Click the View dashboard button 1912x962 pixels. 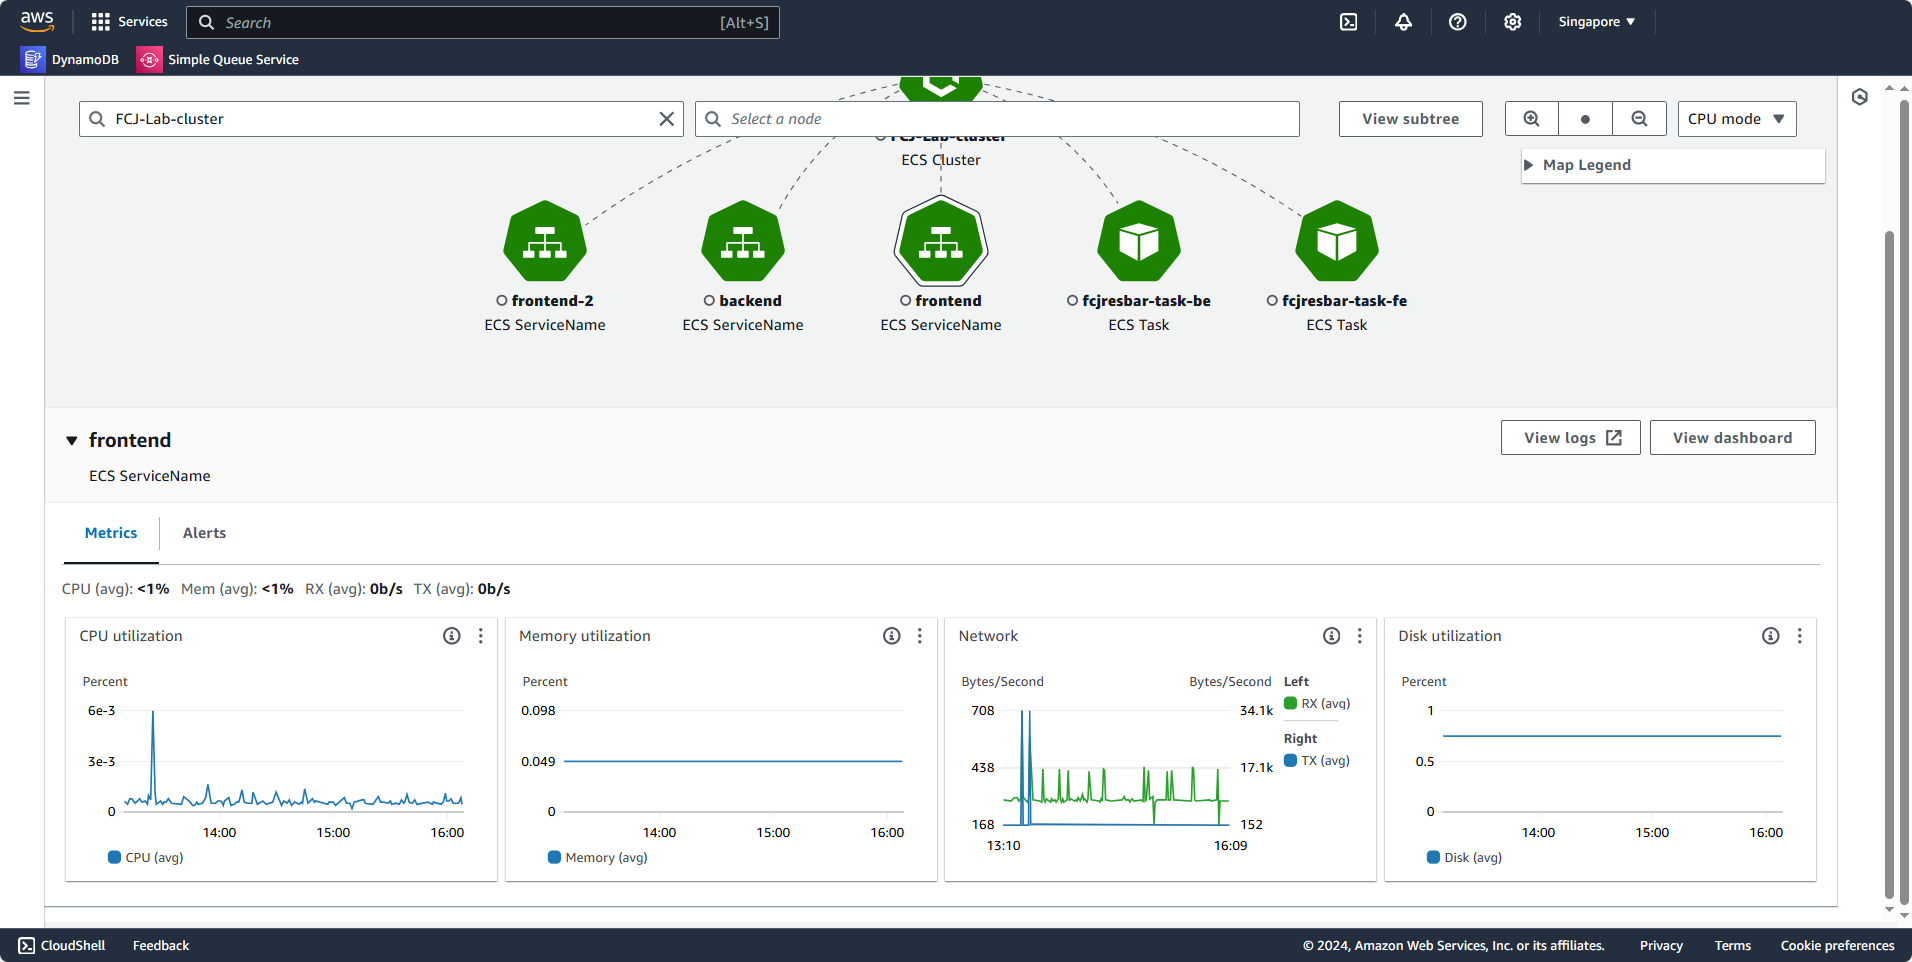pyautogui.click(x=1733, y=438)
